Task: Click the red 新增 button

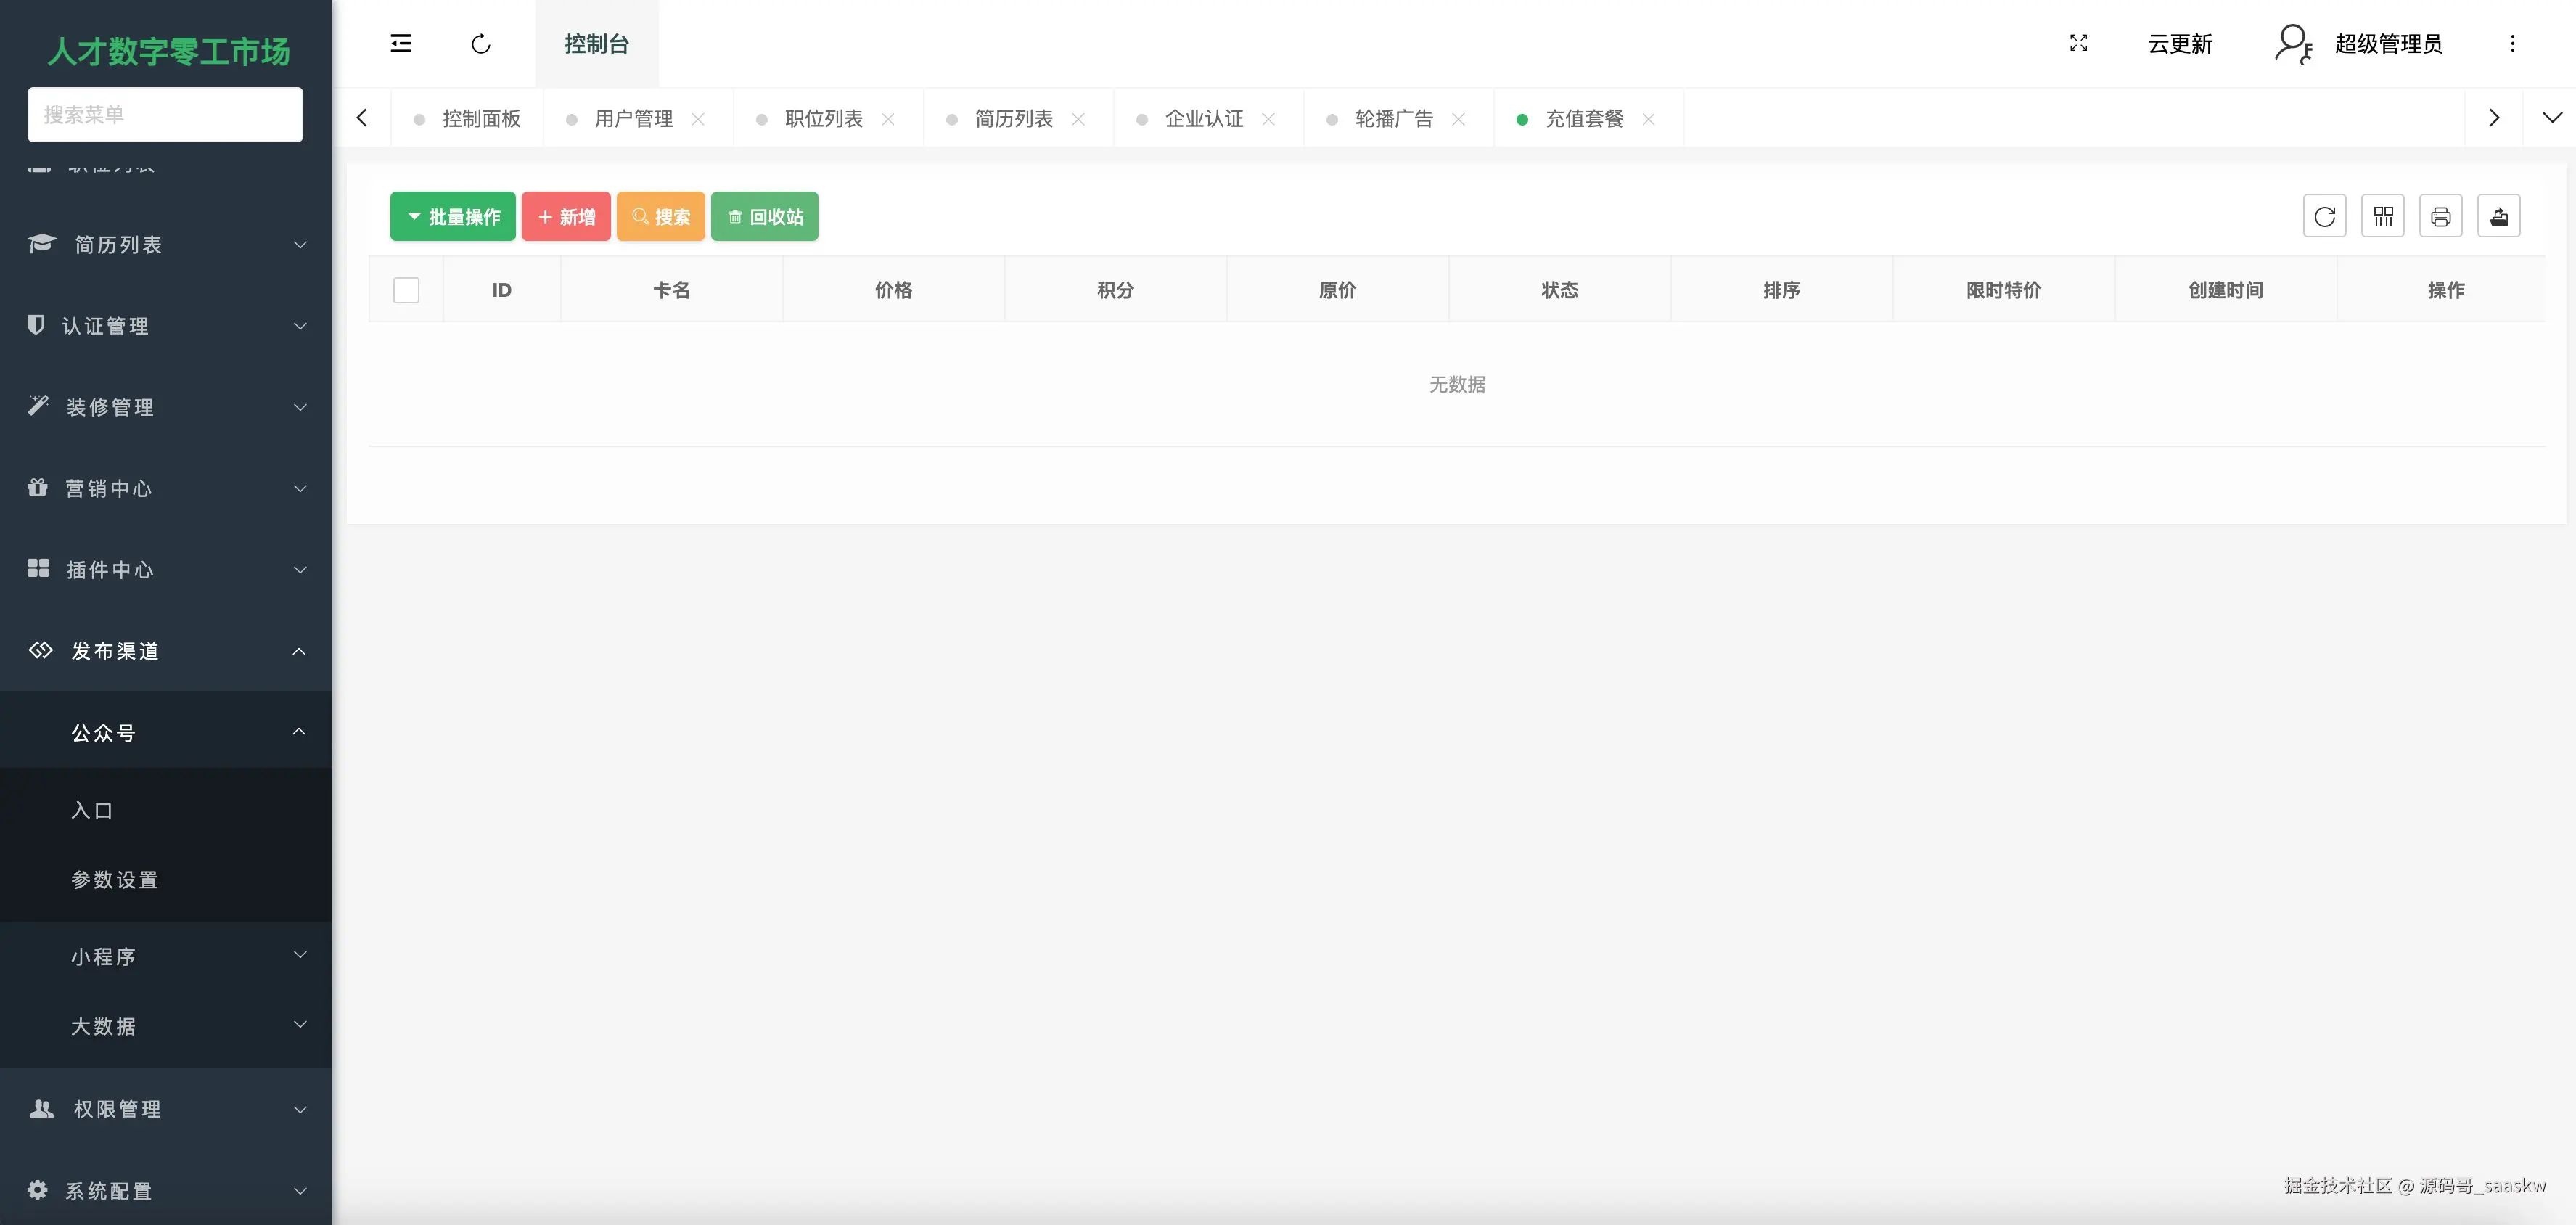Action: (566, 216)
